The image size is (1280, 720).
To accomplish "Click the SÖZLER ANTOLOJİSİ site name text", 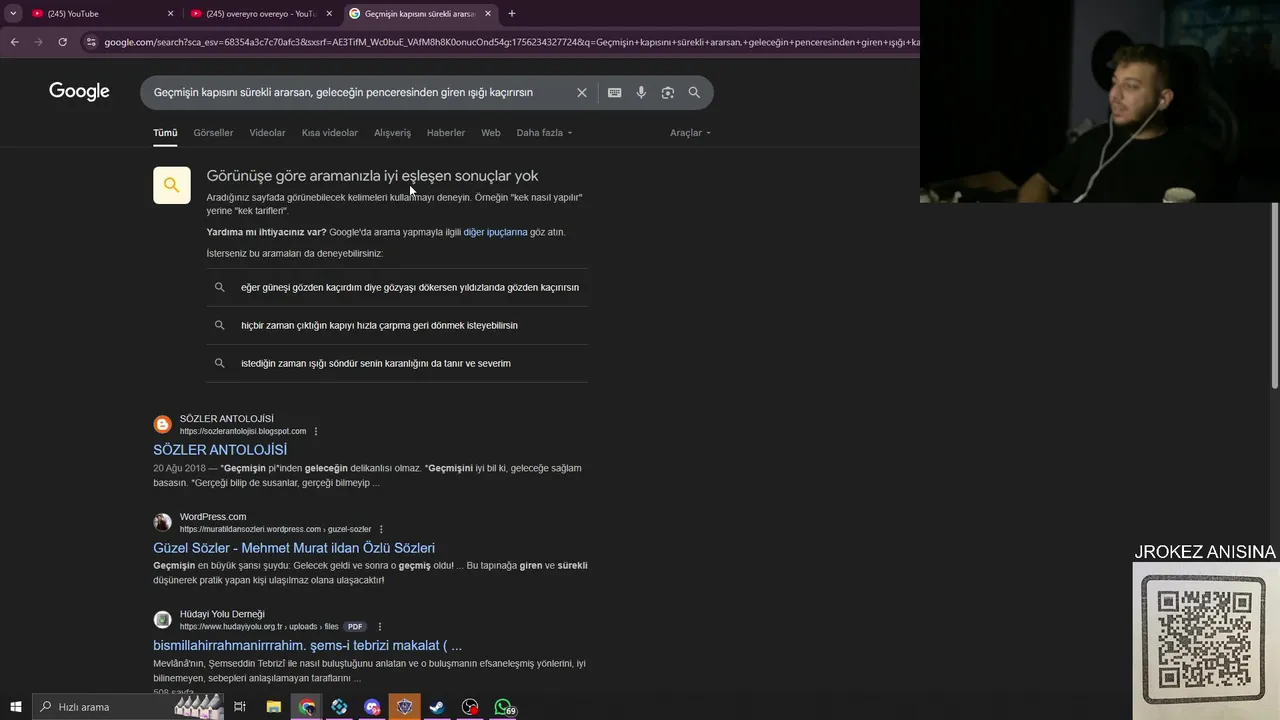I will click(x=227, y=419).
